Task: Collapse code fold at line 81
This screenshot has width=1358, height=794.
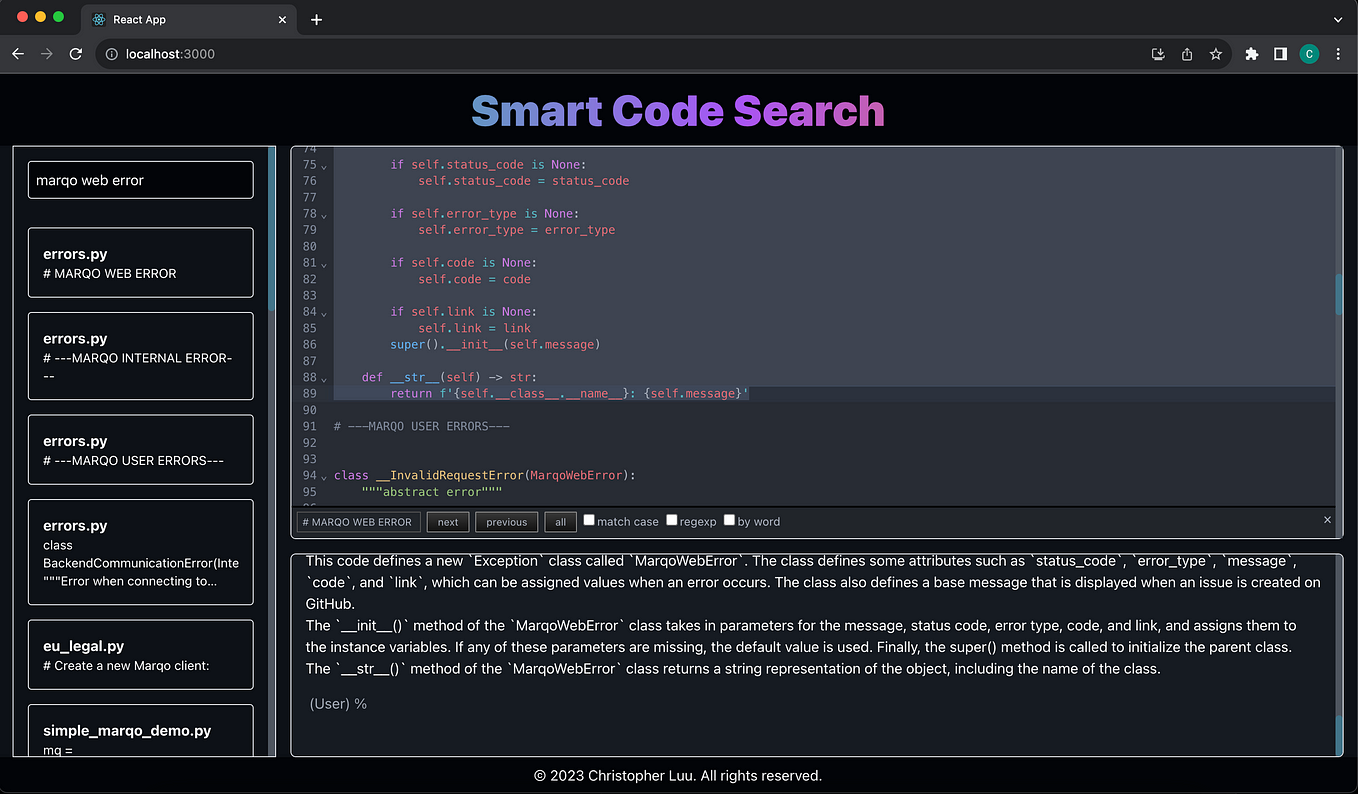Action: (x=324, y=264)
